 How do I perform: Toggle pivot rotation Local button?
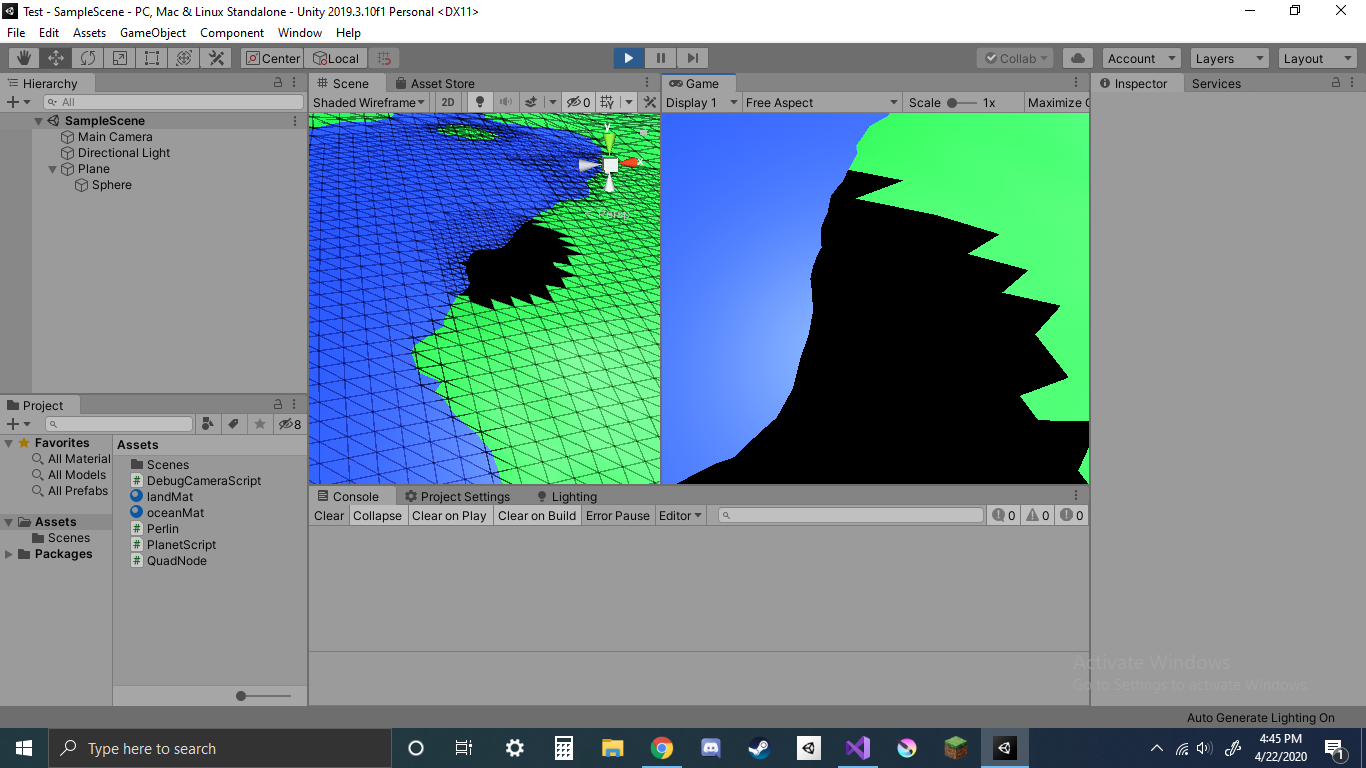336,58
